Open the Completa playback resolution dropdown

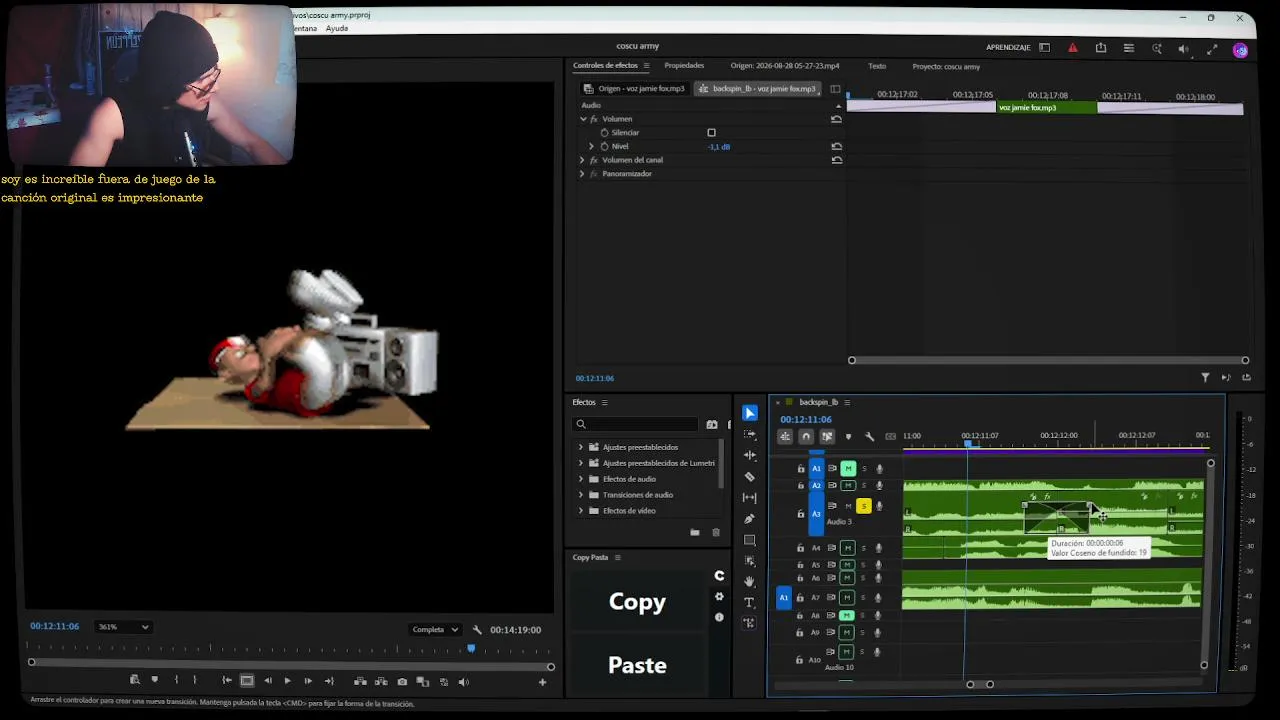pos(436,630)
